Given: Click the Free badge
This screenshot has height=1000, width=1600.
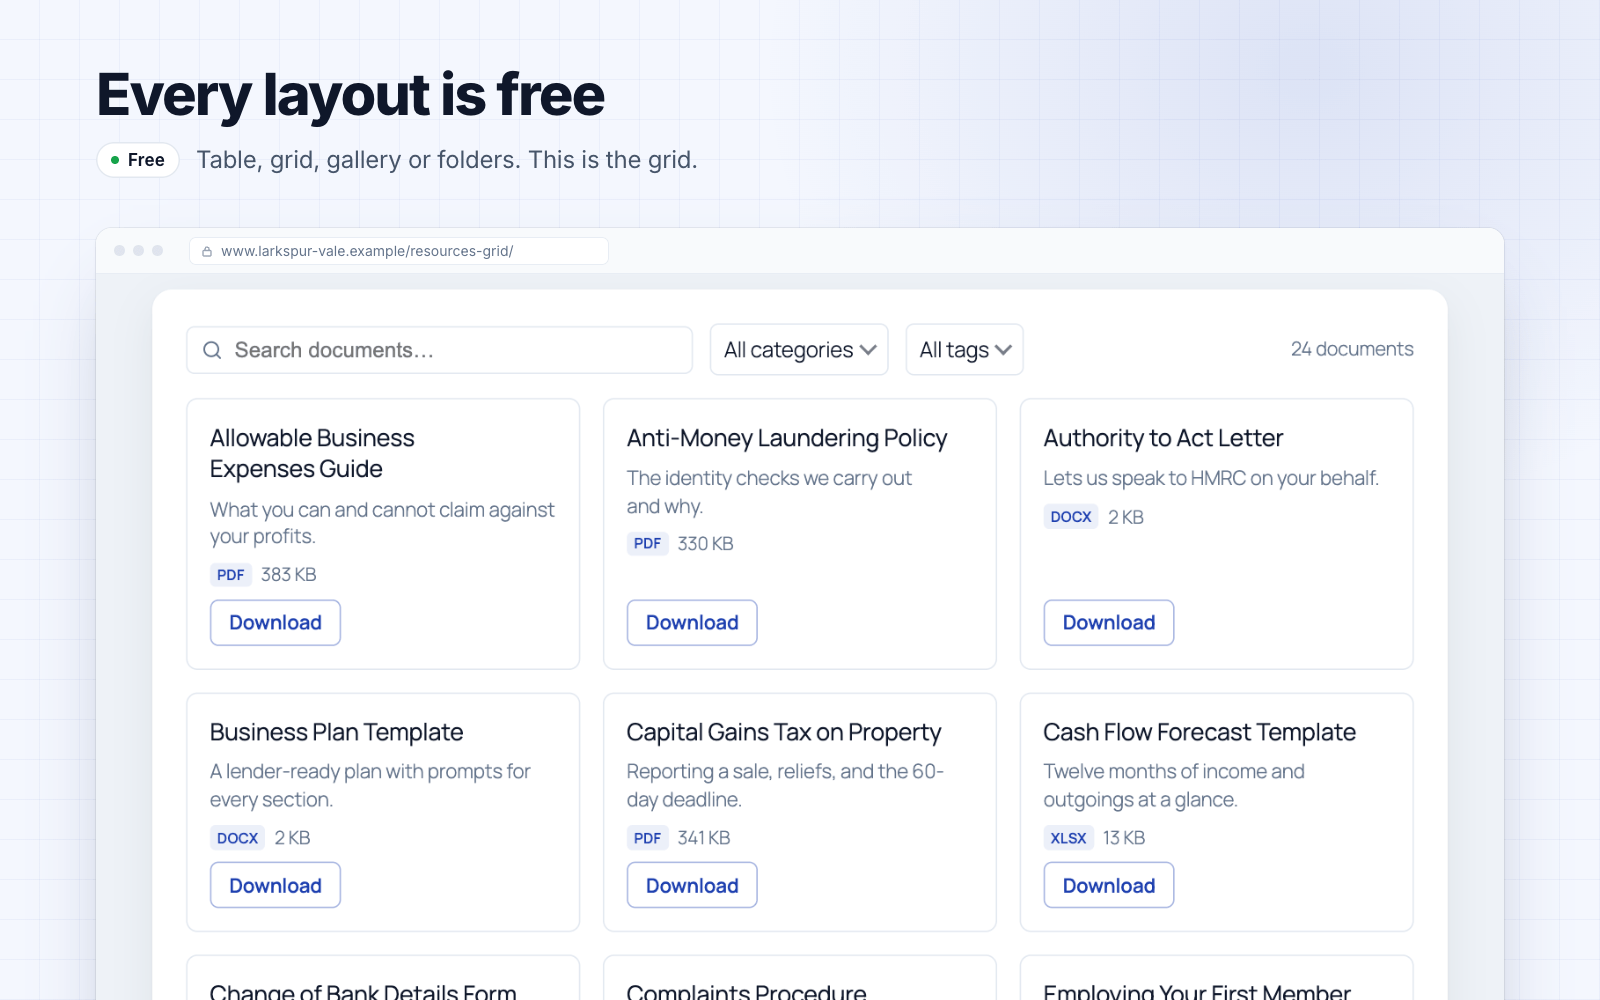Looking at the screenshot, I should 138,160.
